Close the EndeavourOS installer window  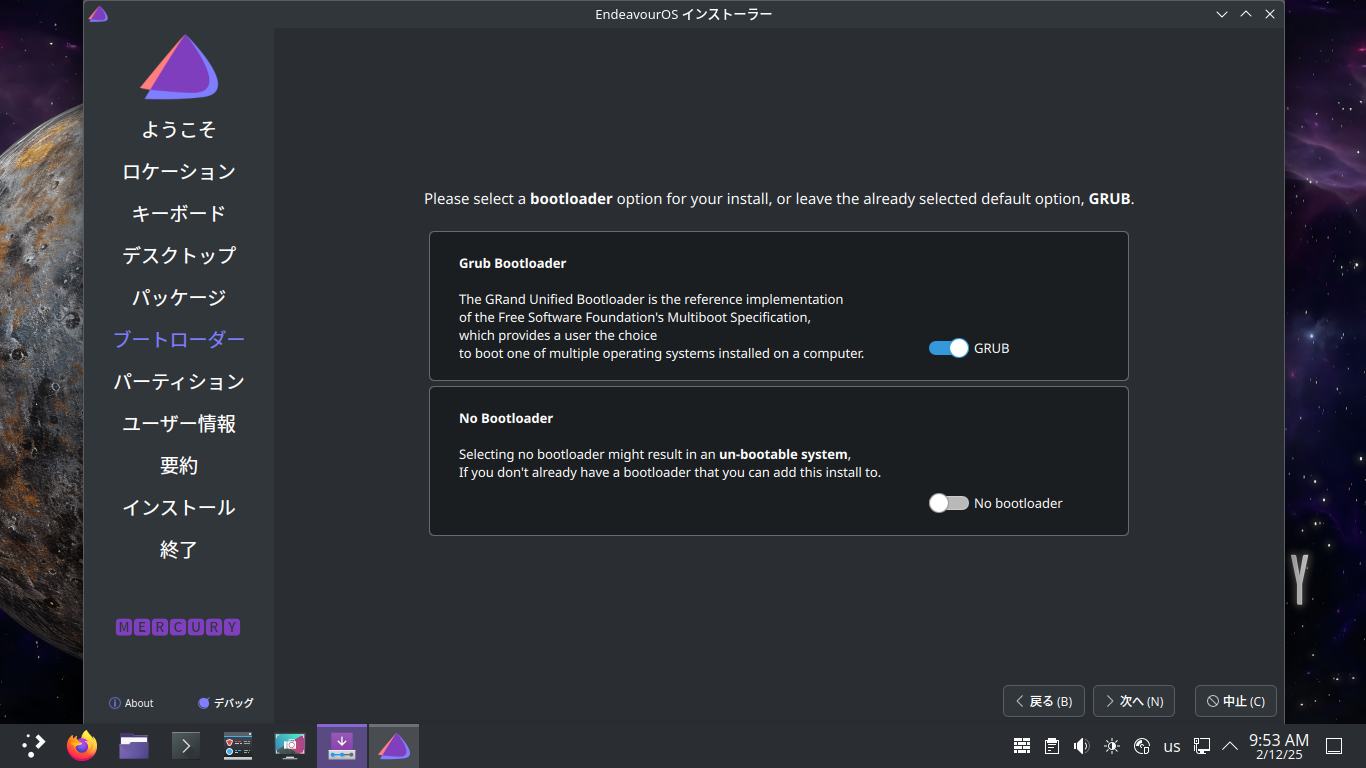(1270, 14)
